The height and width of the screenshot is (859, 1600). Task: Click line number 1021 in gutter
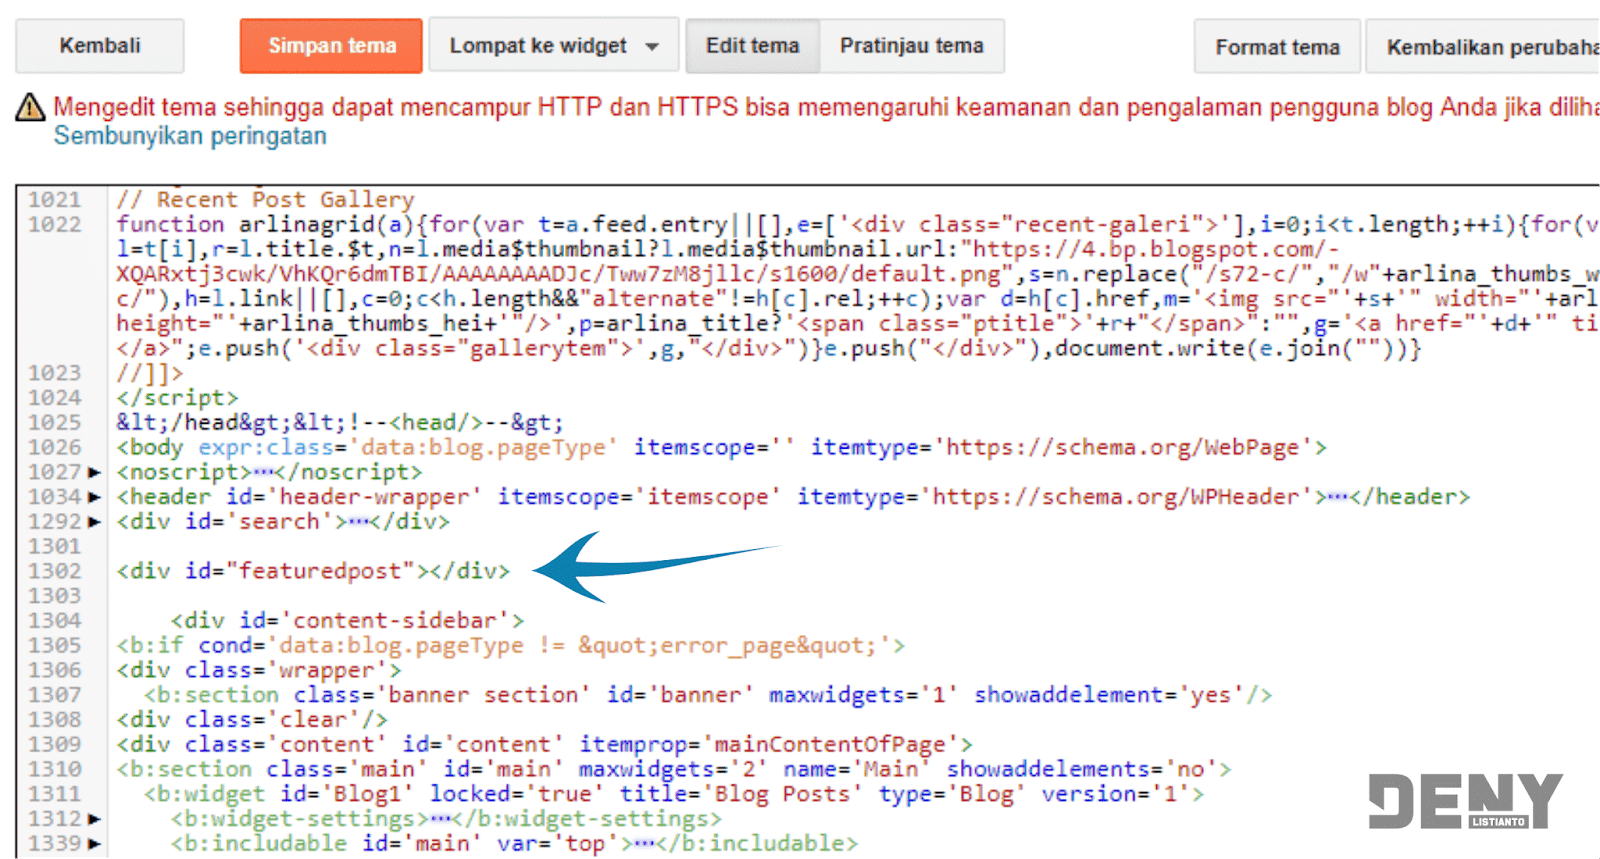55,200
